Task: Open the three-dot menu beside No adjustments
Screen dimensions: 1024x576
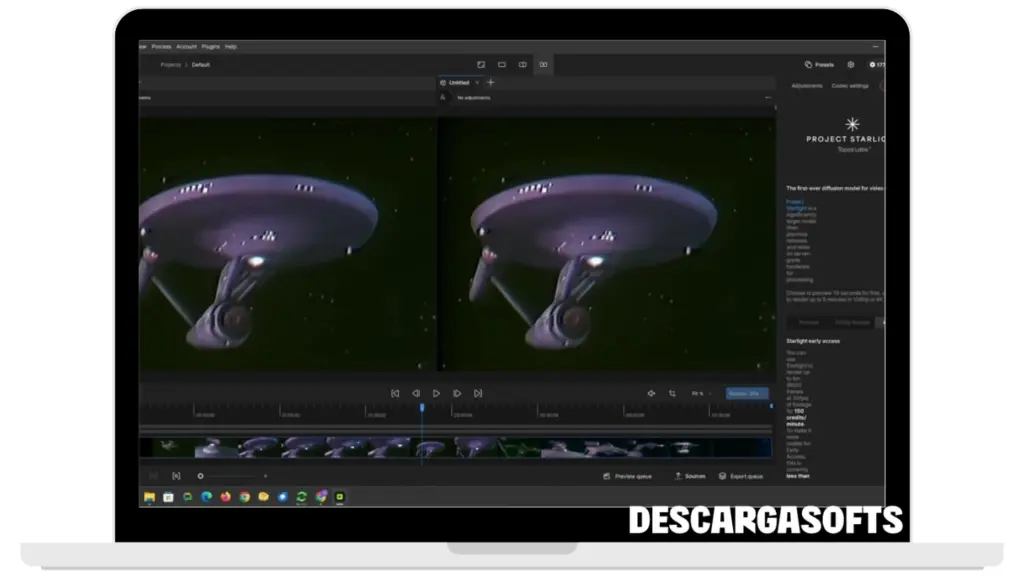Action: (x=768, y=97)
